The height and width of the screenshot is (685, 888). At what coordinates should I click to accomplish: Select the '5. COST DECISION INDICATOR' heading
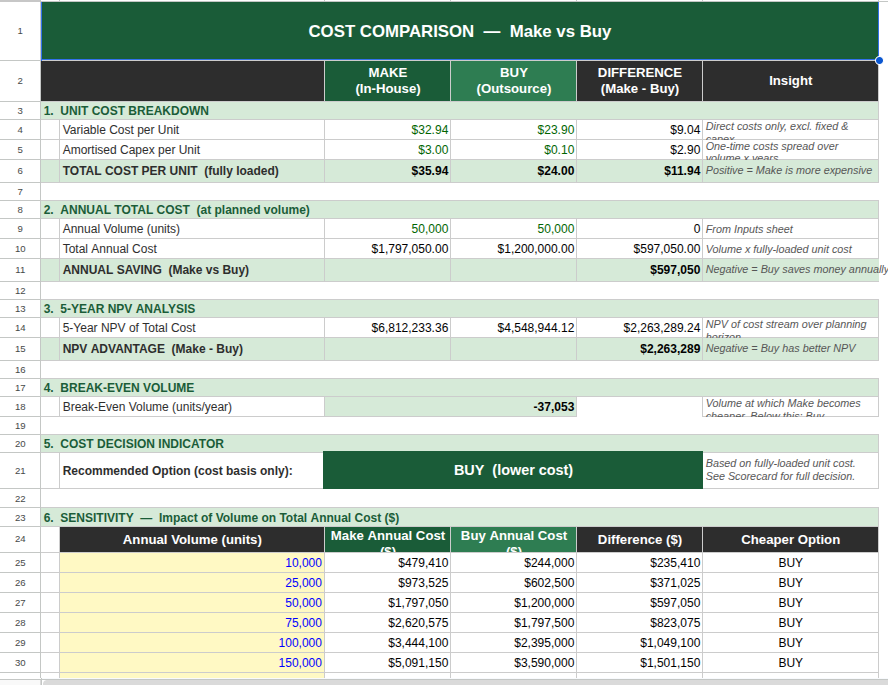[x=459, y=444]
